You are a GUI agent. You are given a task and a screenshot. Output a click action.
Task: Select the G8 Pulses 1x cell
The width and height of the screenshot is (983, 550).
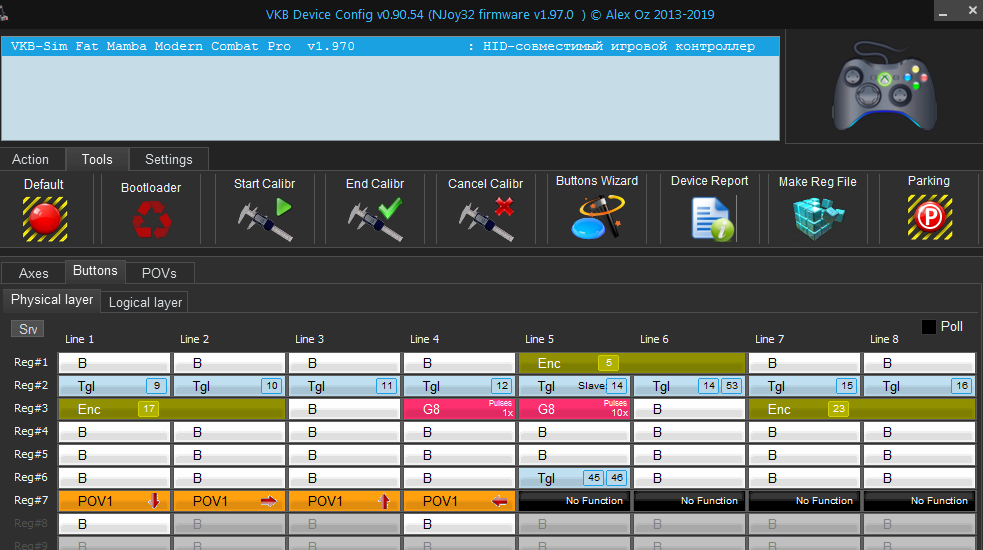(460, 410)
